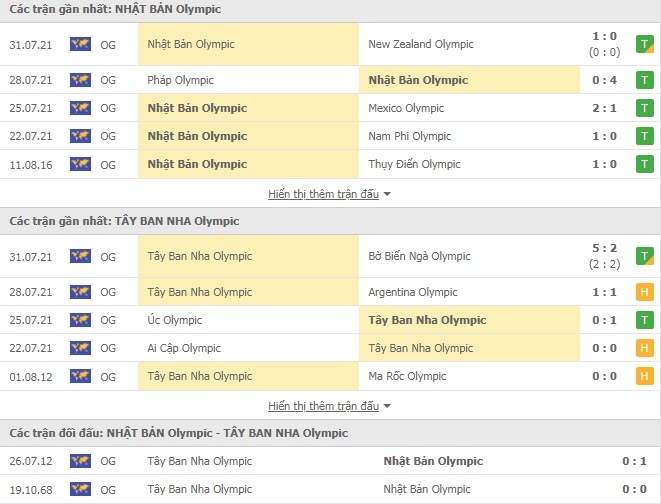Click the world flag icon on 28.07.21 Pháp Olympic row
Viewport: 661px width, 504px height.
[x=81, y=80]
